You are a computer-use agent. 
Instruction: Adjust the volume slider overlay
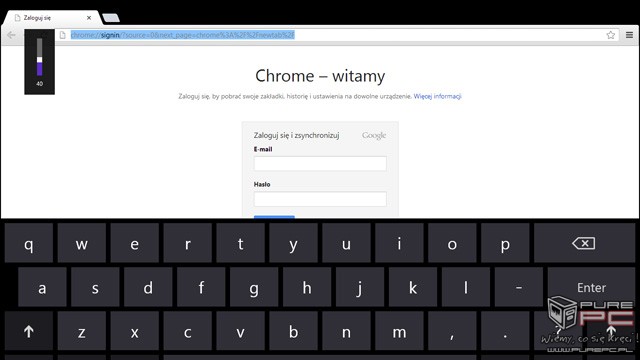(40, 57)
